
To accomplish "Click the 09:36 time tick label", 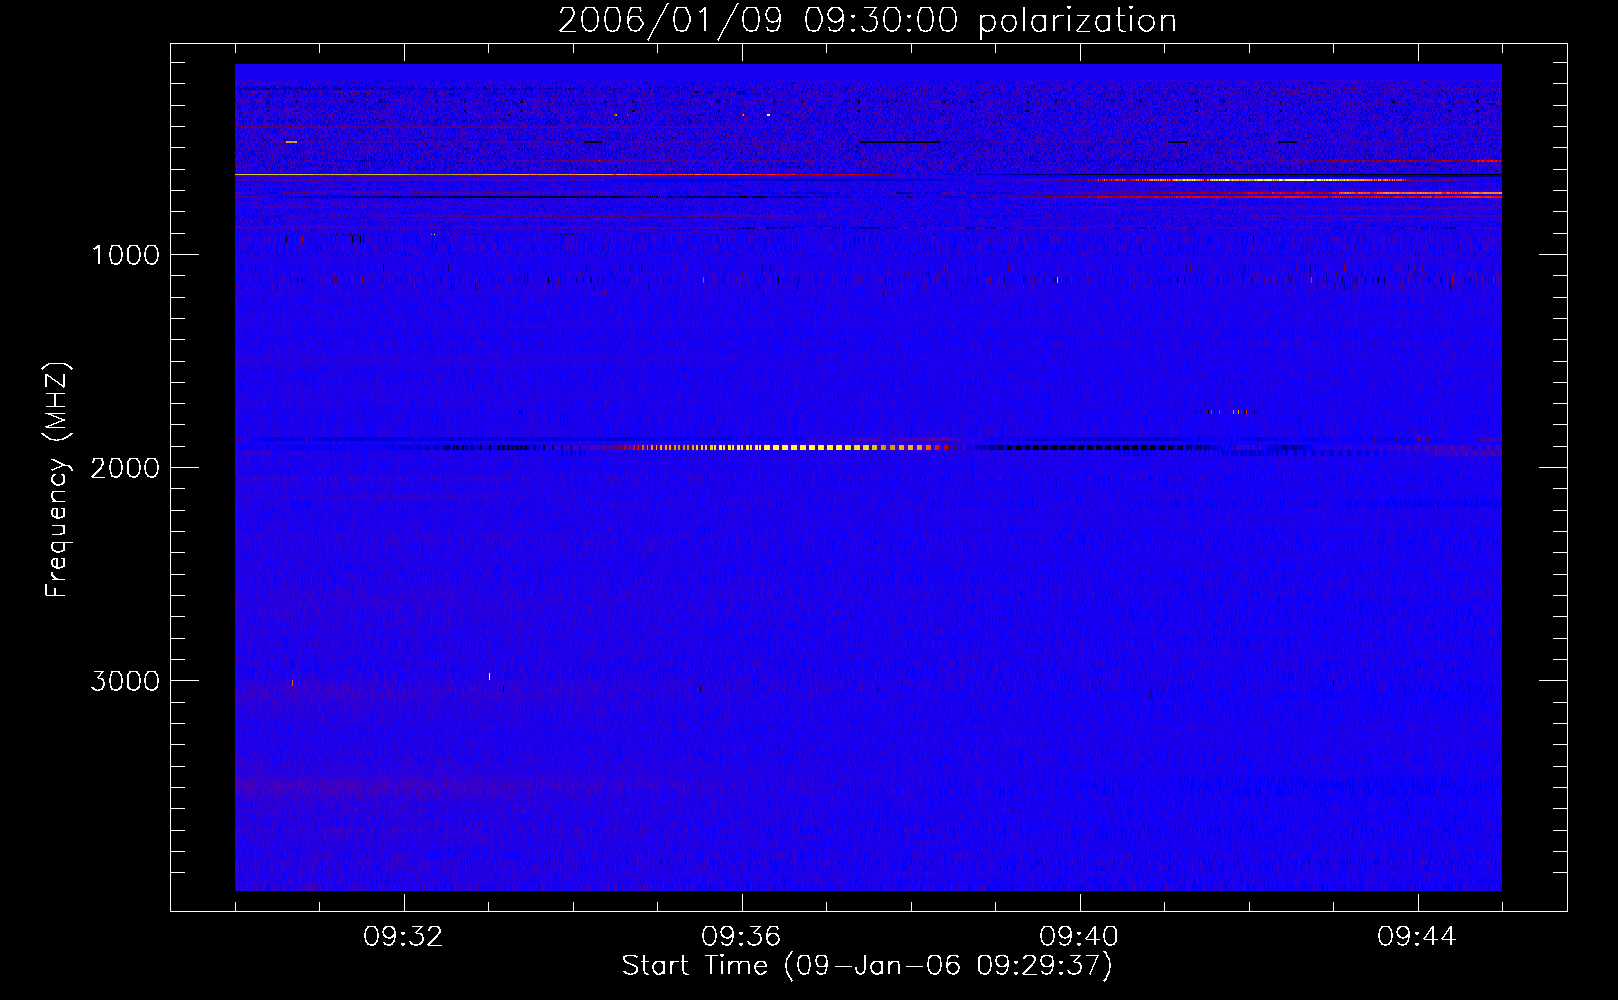I will 742,937.
